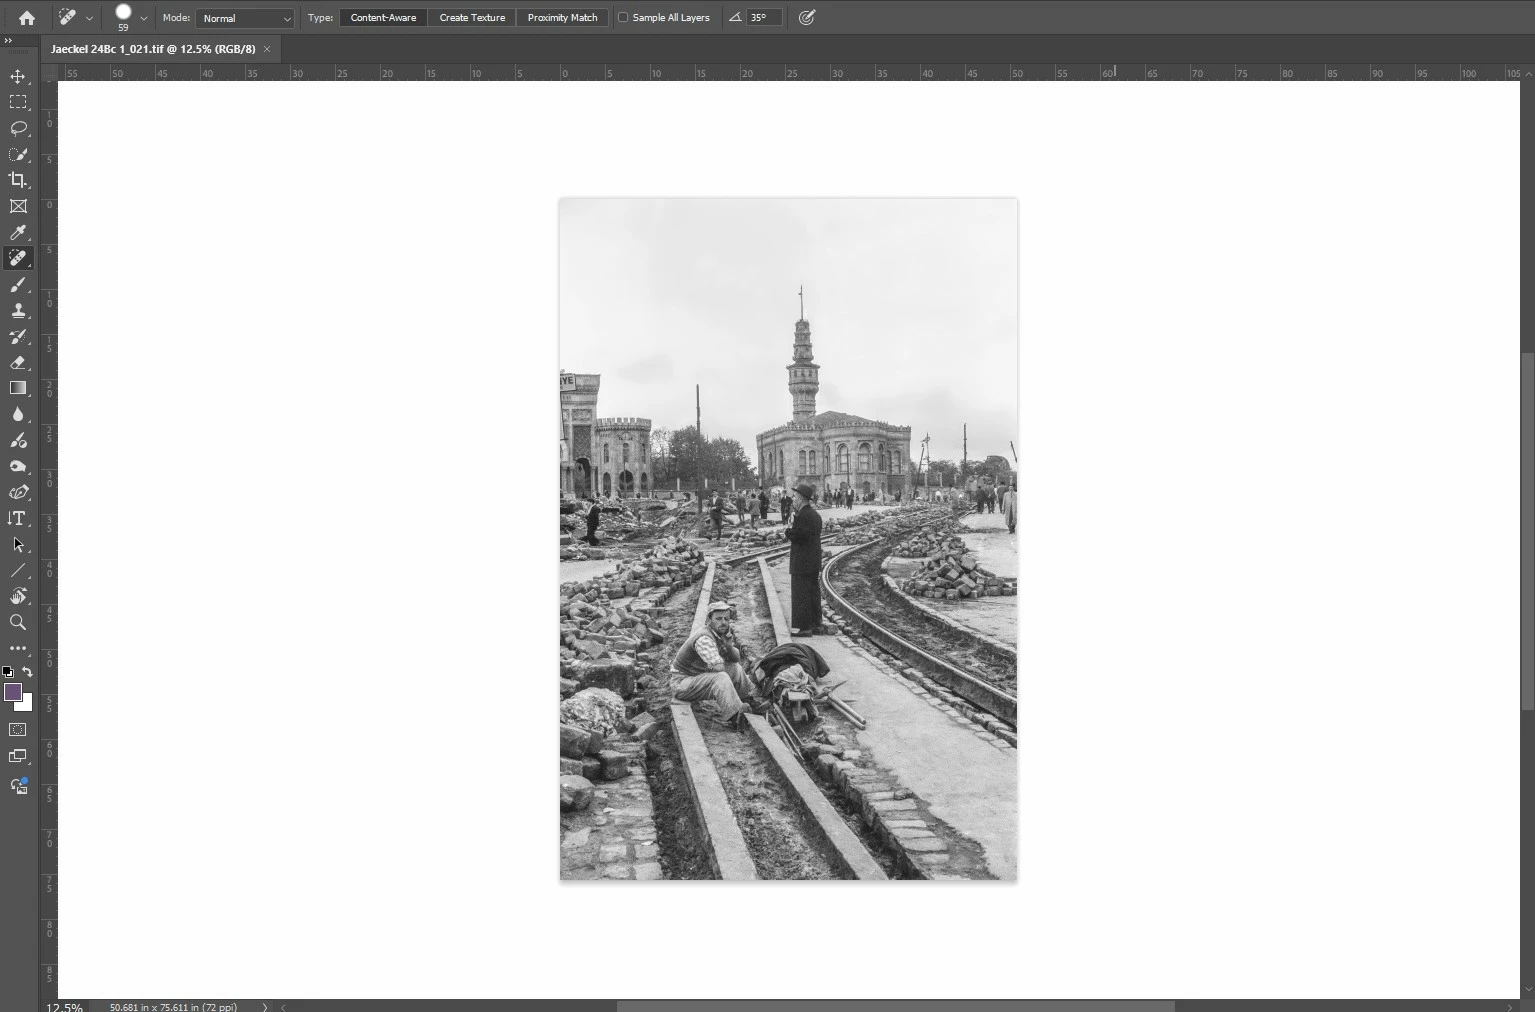Close the Jaeckel 24Bc 1_021.tif tab
Screen dimensions: 1535x1012
pyautogui.click(x=267, y=49)
